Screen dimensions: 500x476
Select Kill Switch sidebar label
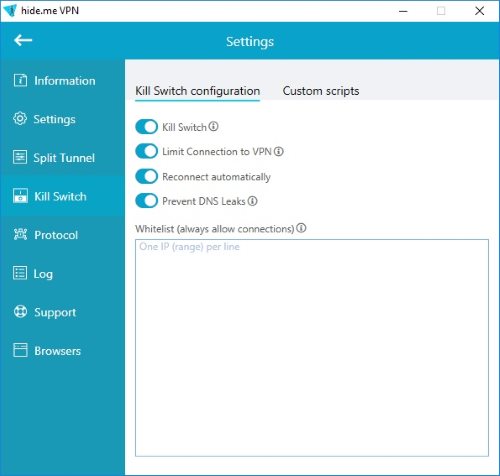[60, 196]
